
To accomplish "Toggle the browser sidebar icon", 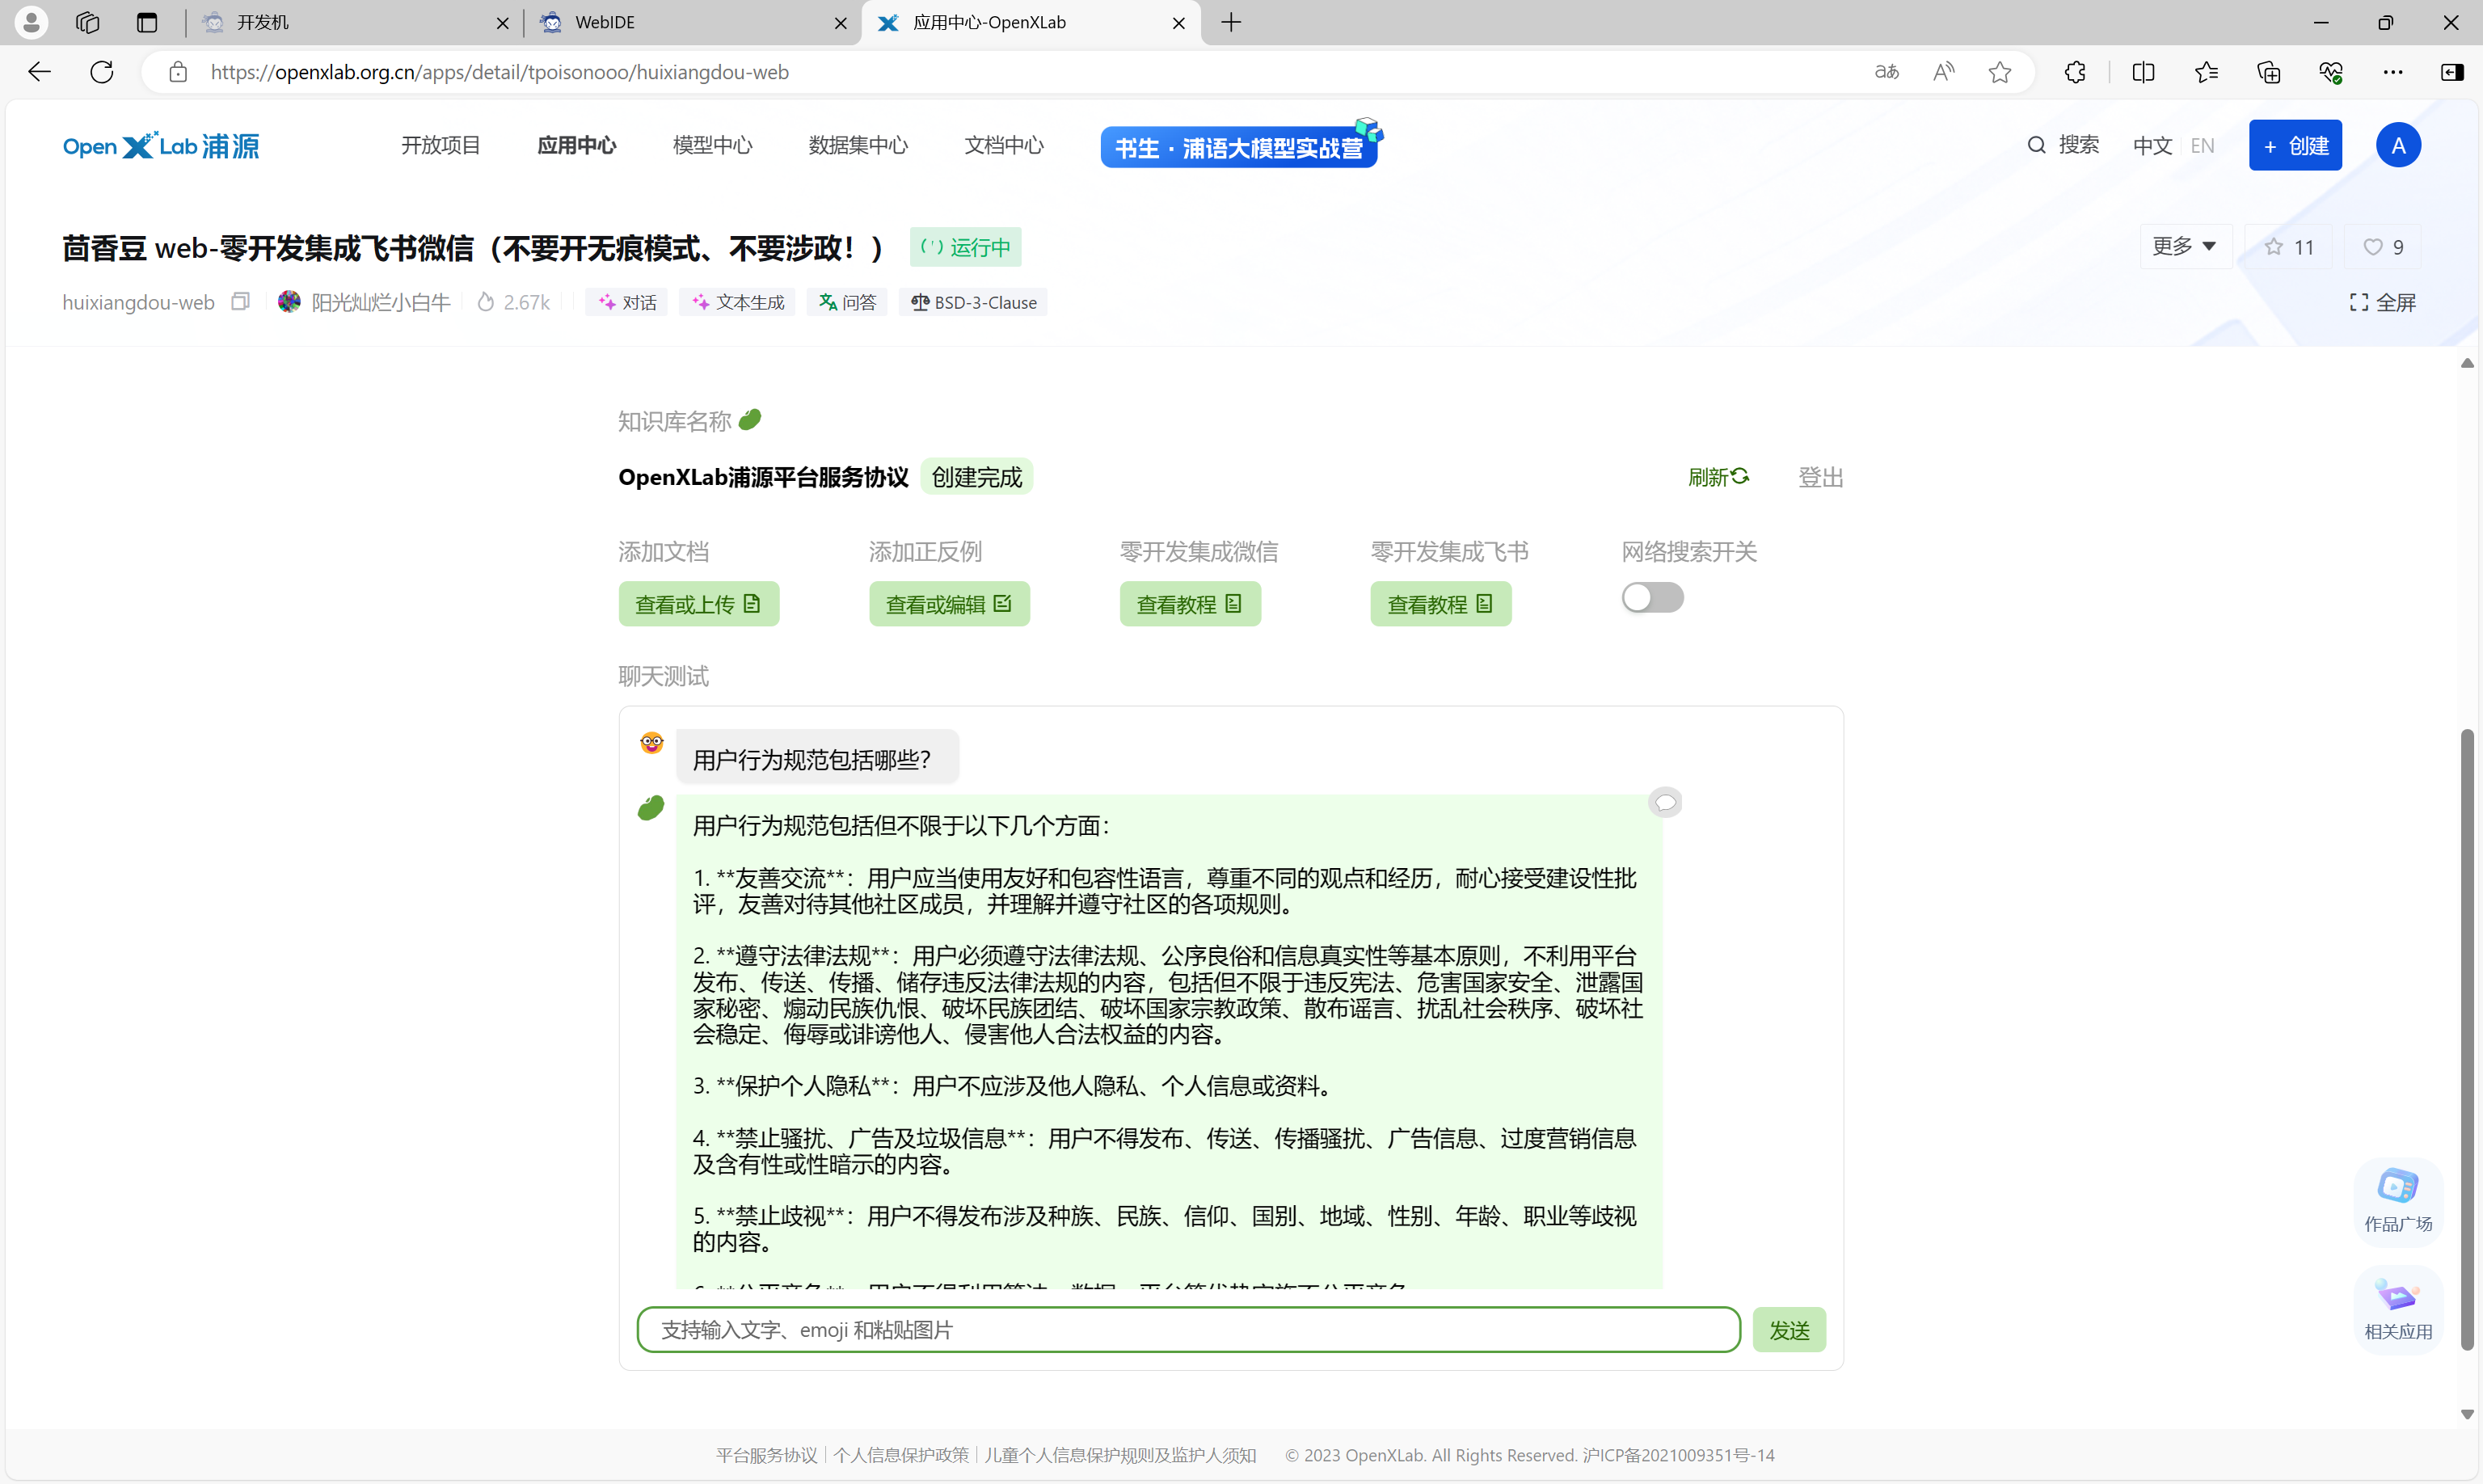I will click(x=2452, y=72).
